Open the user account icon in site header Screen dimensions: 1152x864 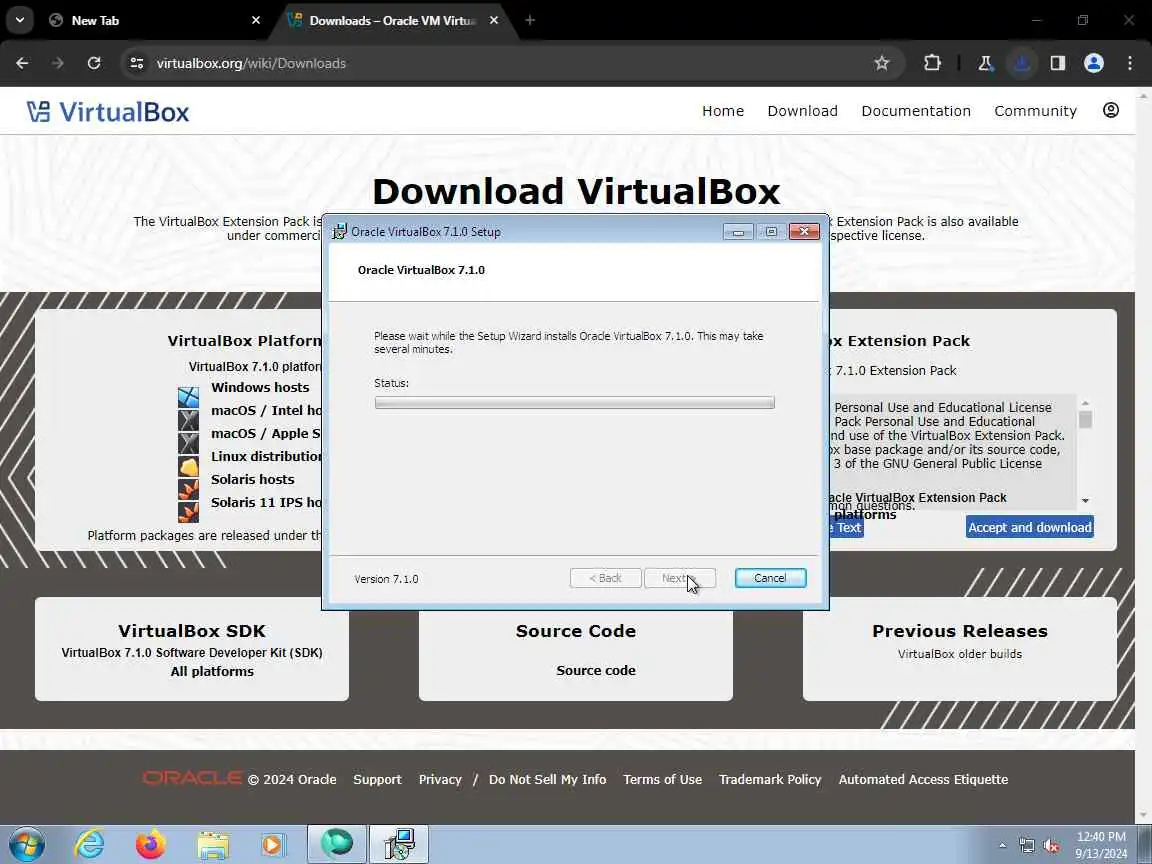[1111, 110]
